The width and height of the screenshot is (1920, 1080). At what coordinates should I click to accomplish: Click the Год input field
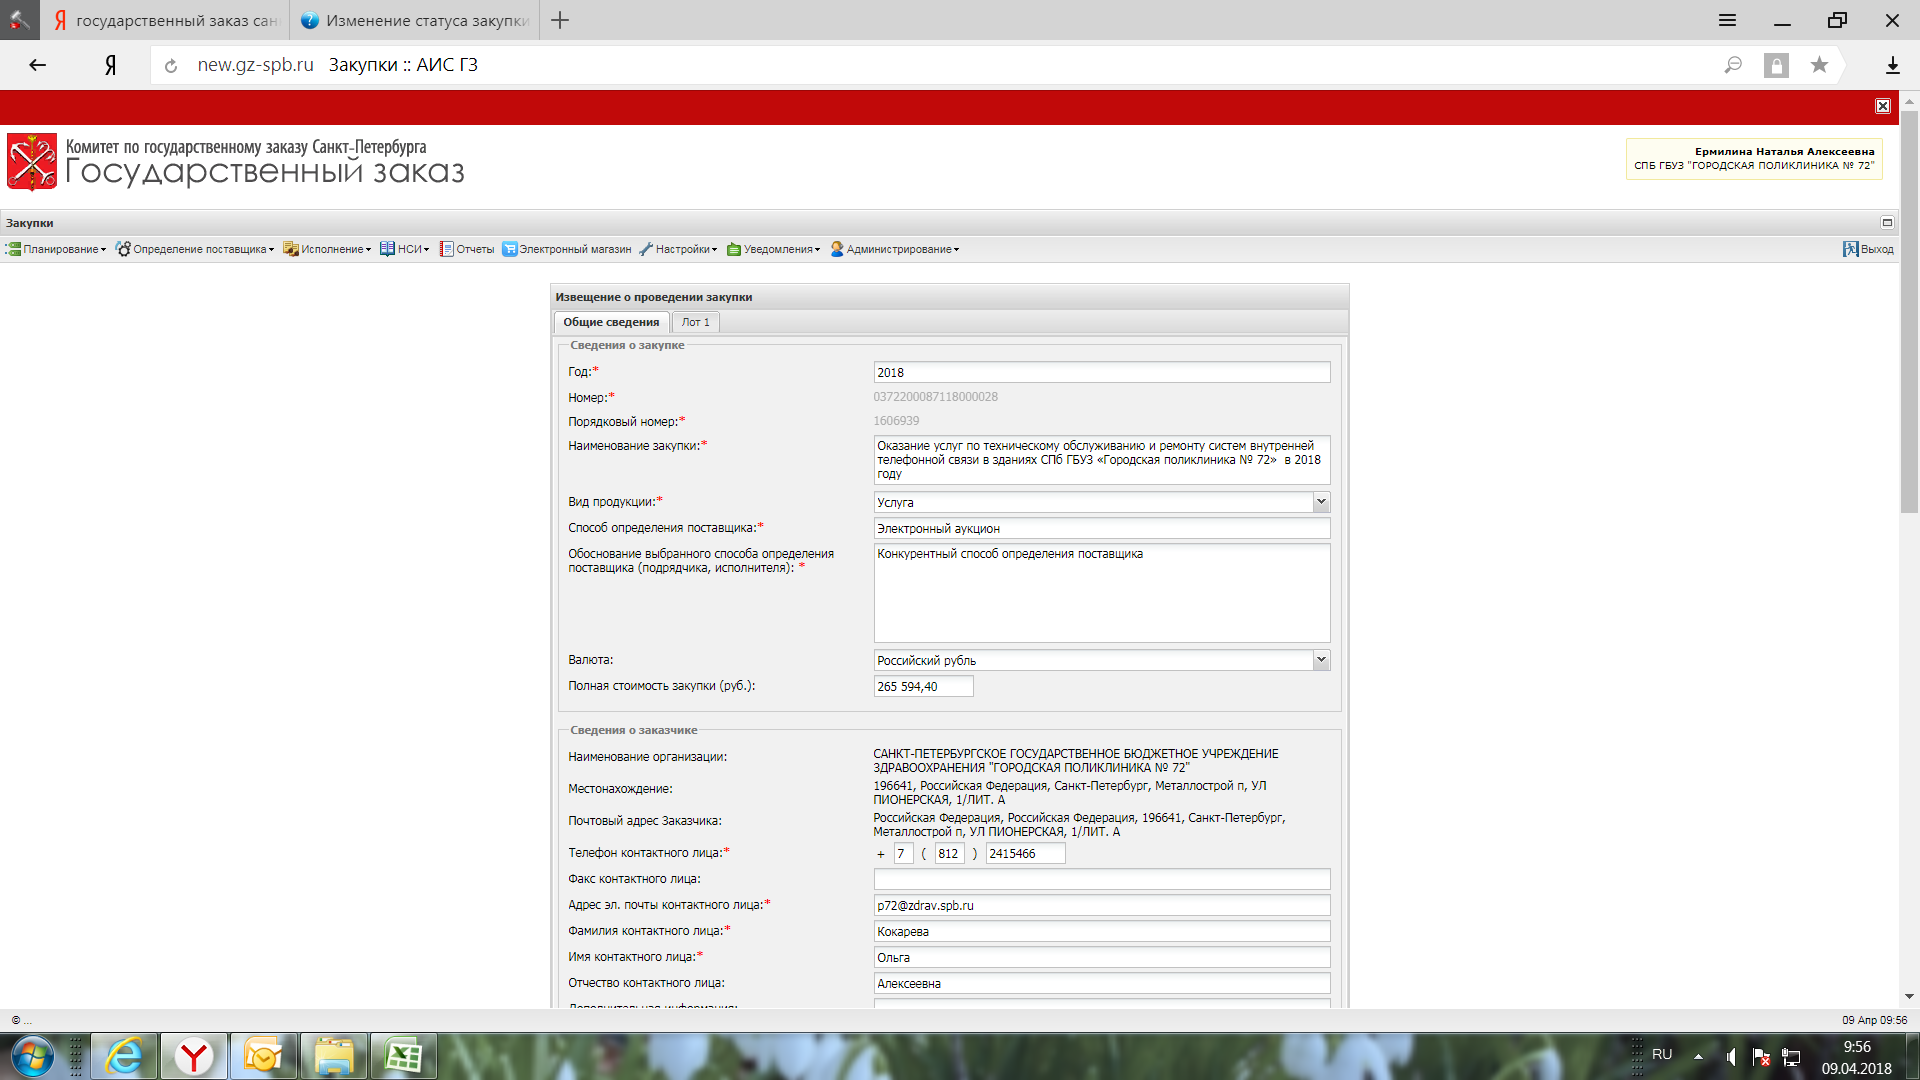point(1102,373)
